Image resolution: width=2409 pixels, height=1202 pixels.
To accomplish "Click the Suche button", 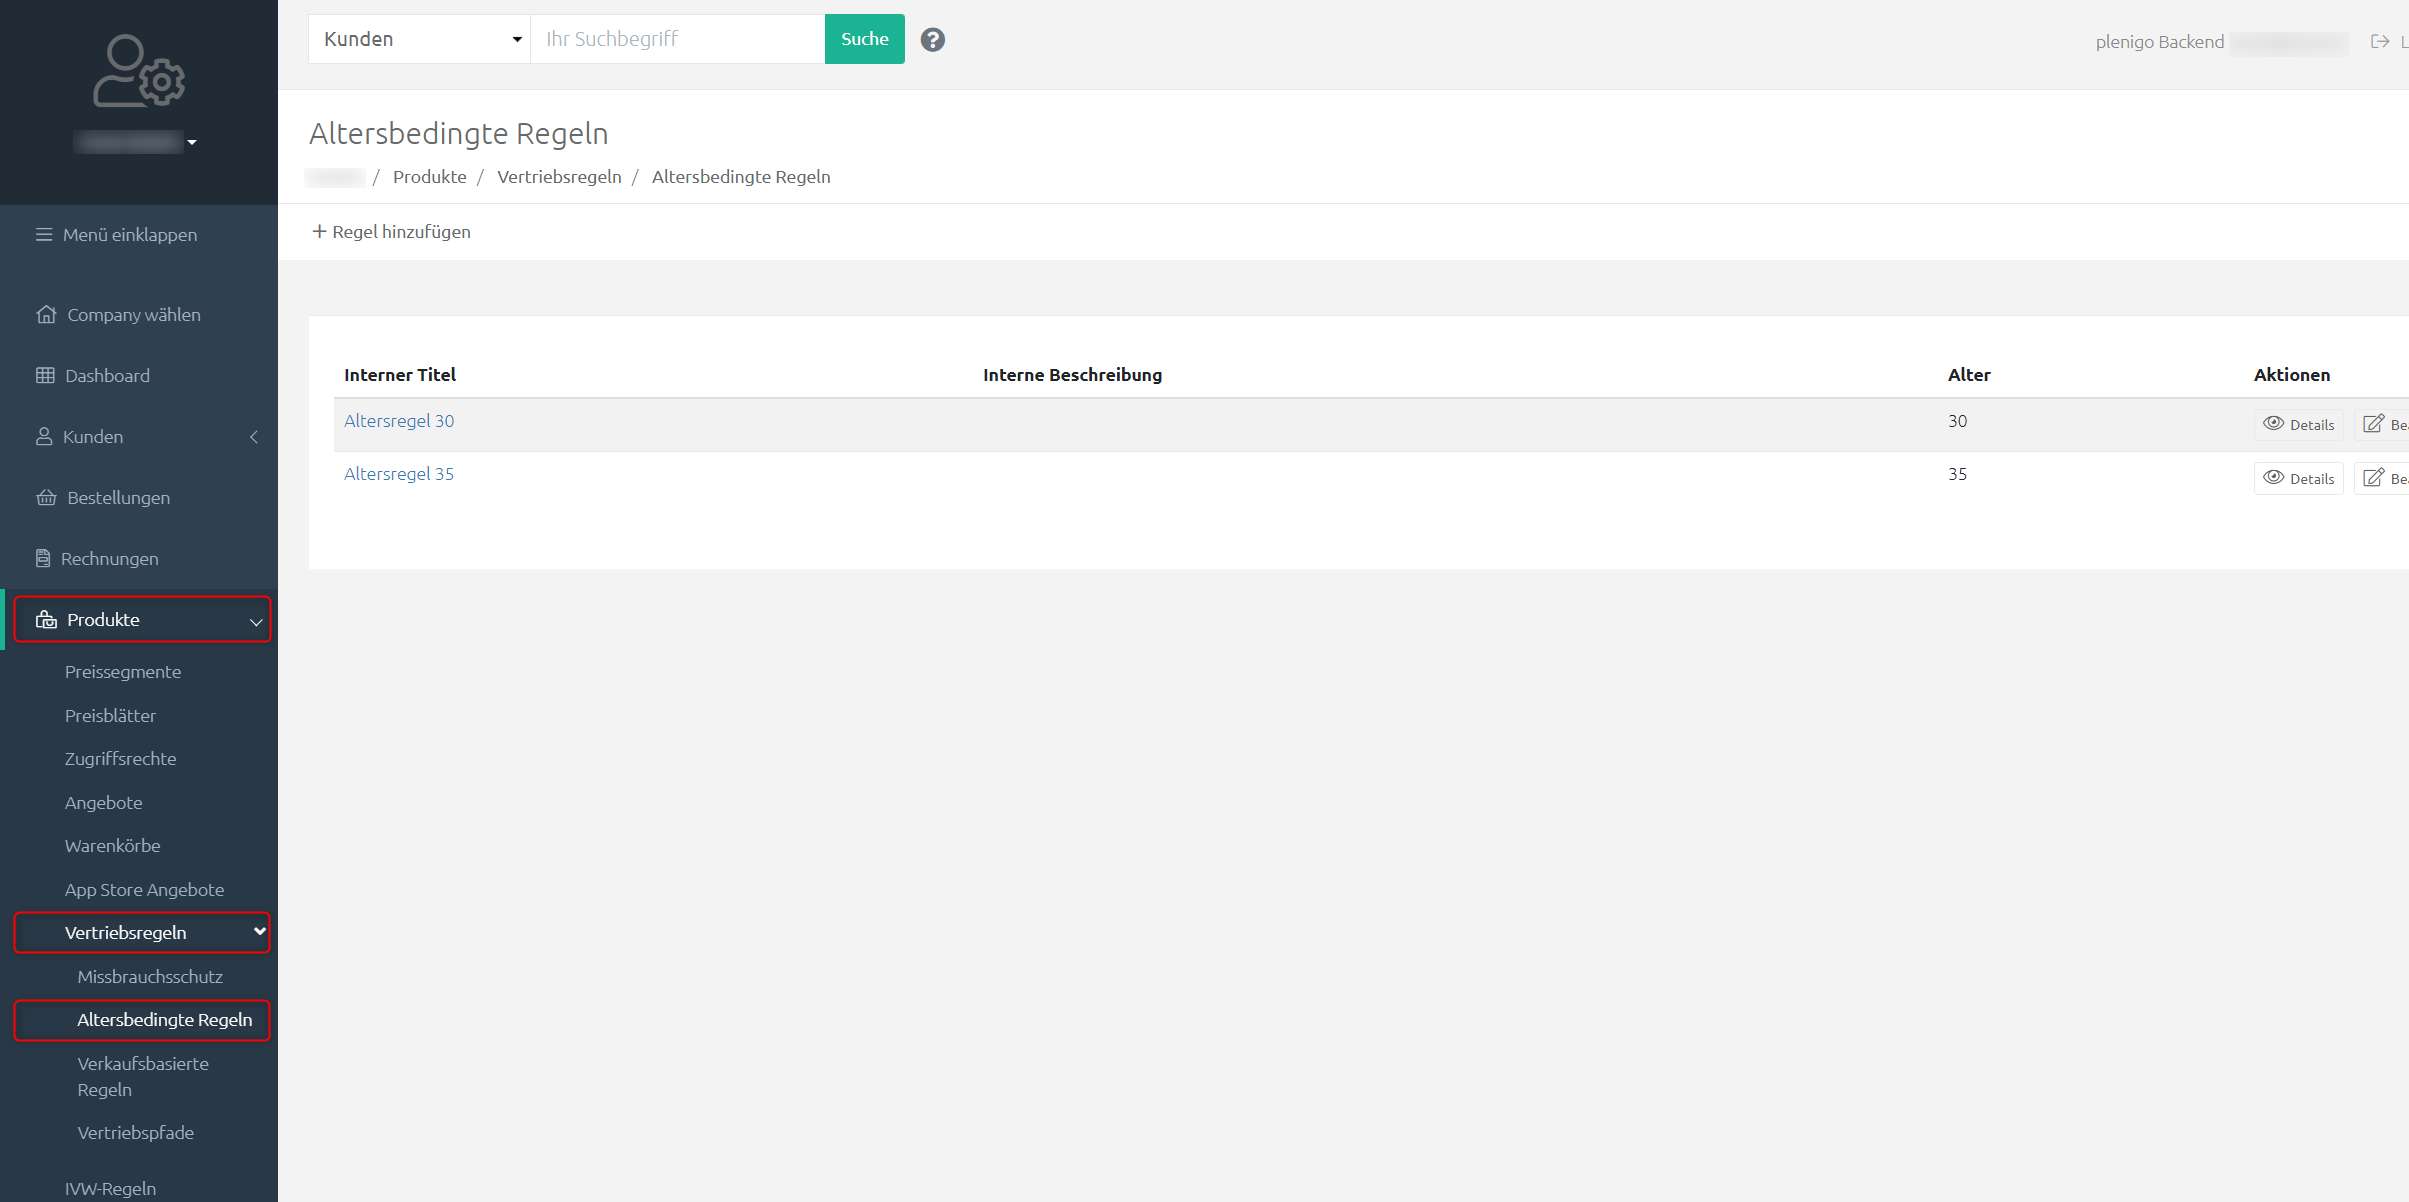I will coord(864,39).
